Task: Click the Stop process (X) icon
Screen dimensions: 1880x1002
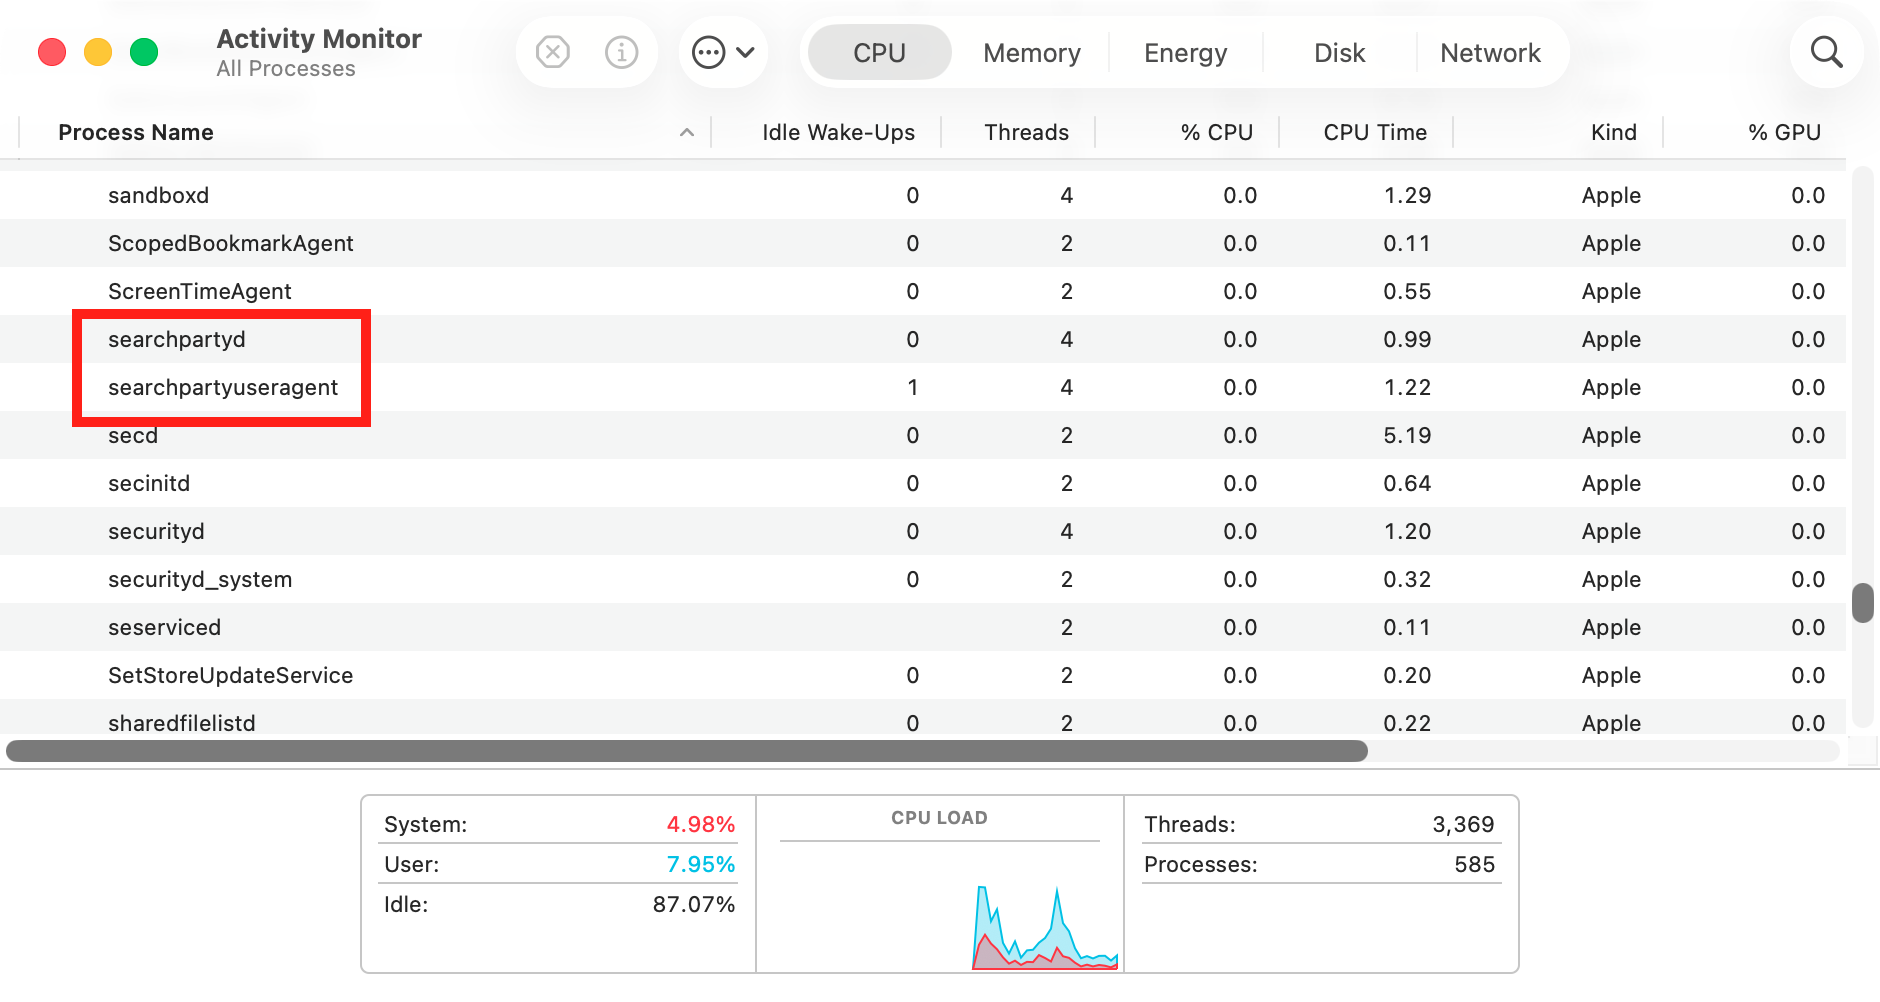Action: [x=553, y=52]
